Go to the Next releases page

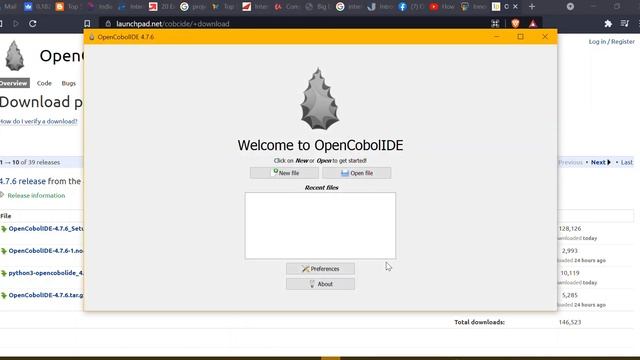pos(601,162)
